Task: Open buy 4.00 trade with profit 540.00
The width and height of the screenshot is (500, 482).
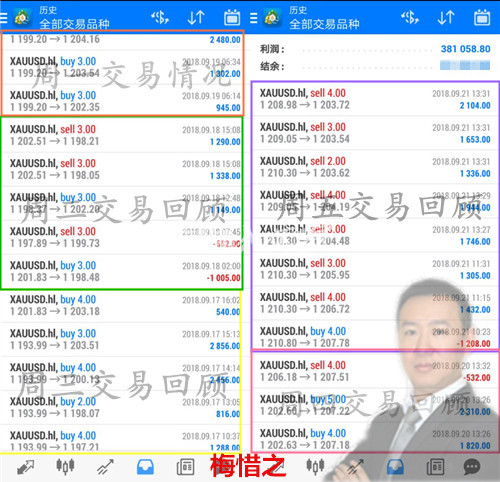Action: 121,305
